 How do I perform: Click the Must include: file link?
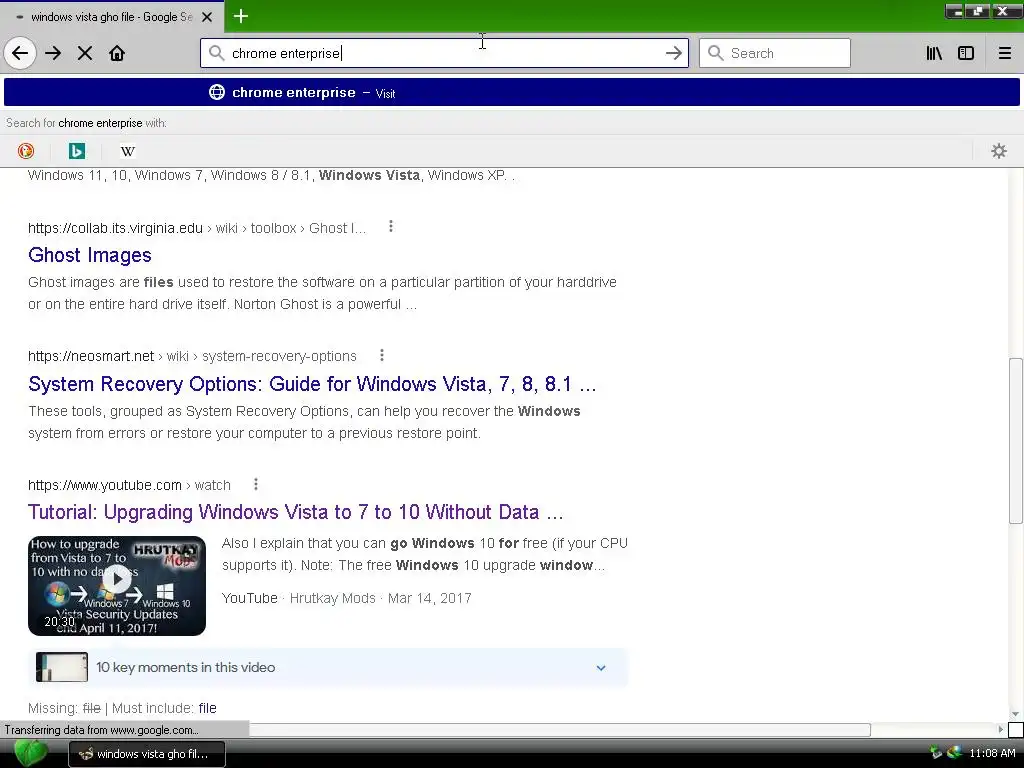pyautogui.click(x=207, y=708)
